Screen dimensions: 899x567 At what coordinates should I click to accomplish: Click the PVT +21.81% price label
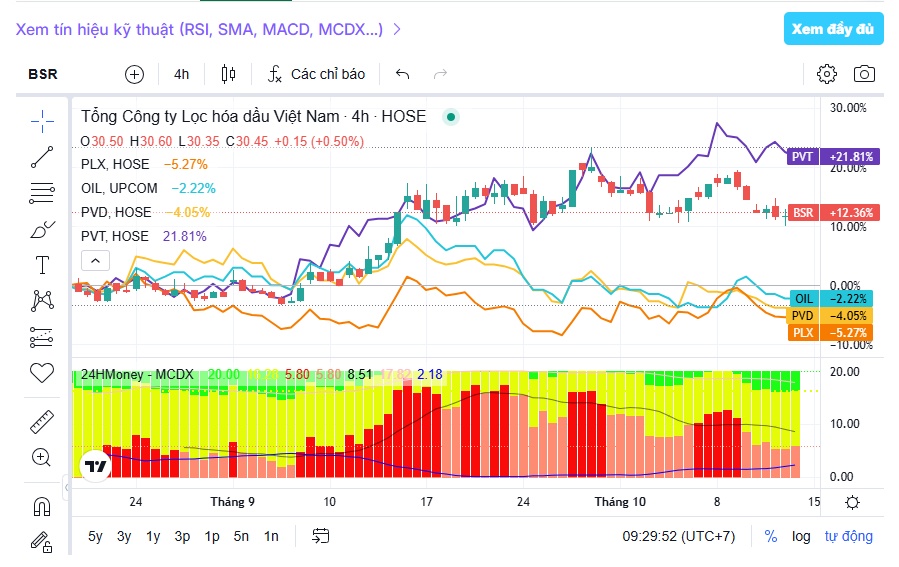(832, 157)
